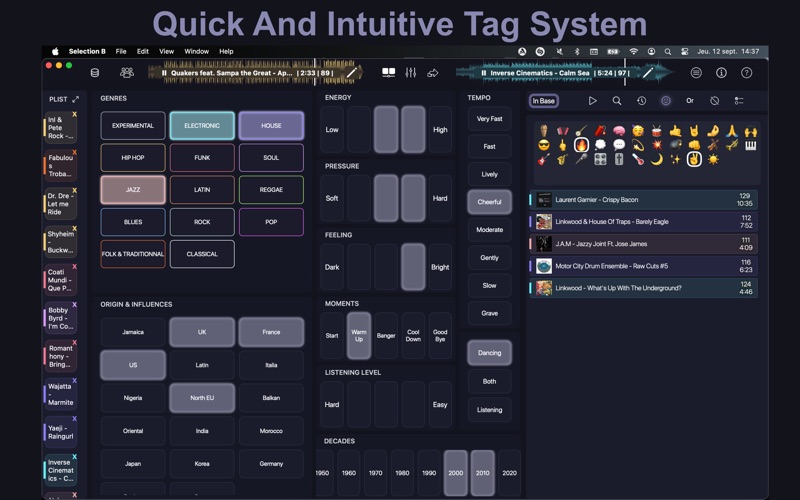This screenshot has width=800, height=500.
Task: Open the File menu
Action: pos(121,51)
